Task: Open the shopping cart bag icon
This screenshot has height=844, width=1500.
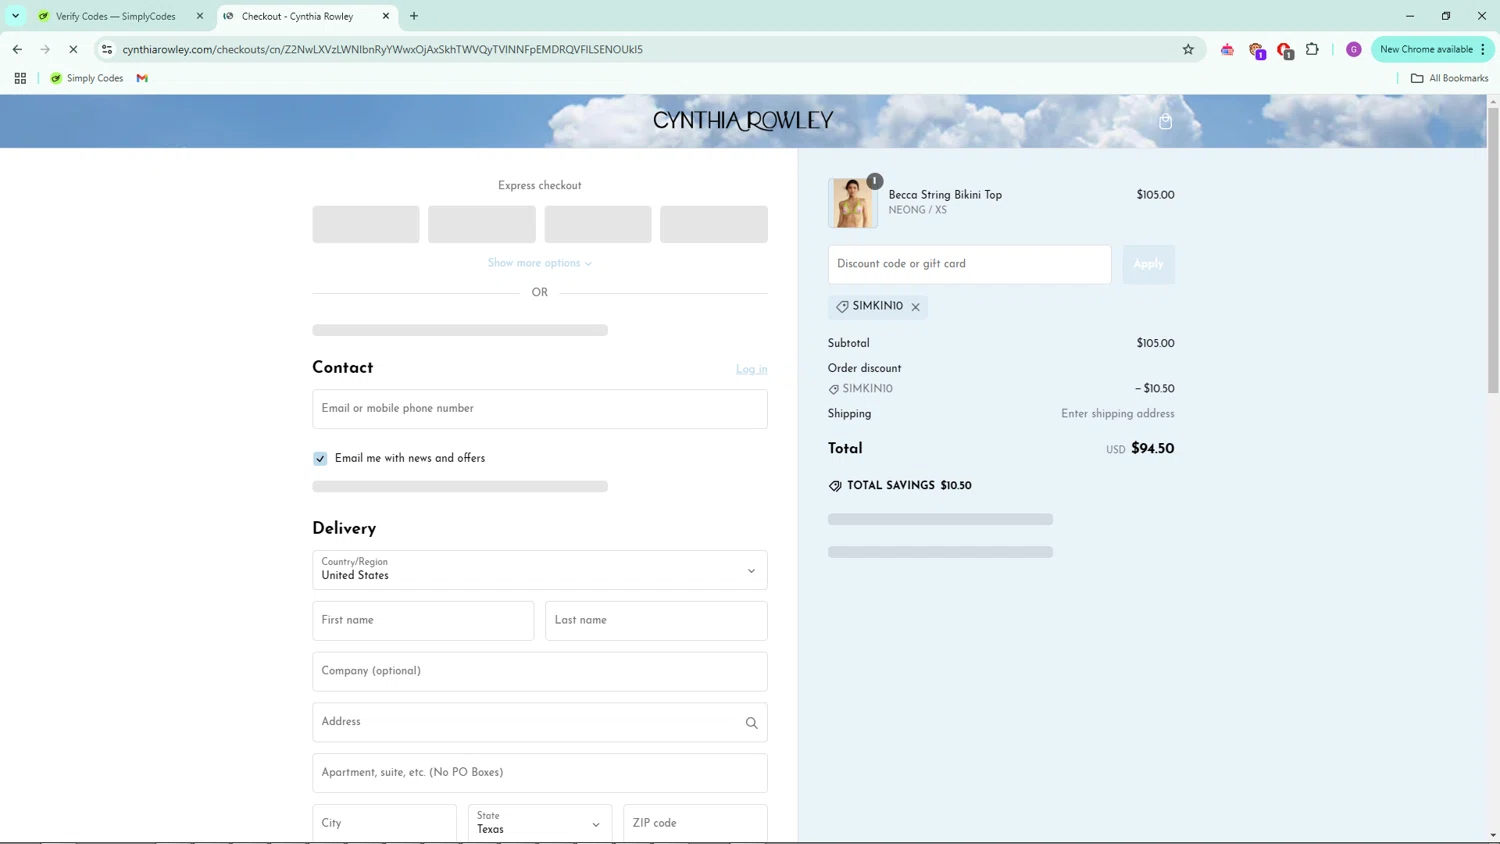Action: pos(1165,121)
